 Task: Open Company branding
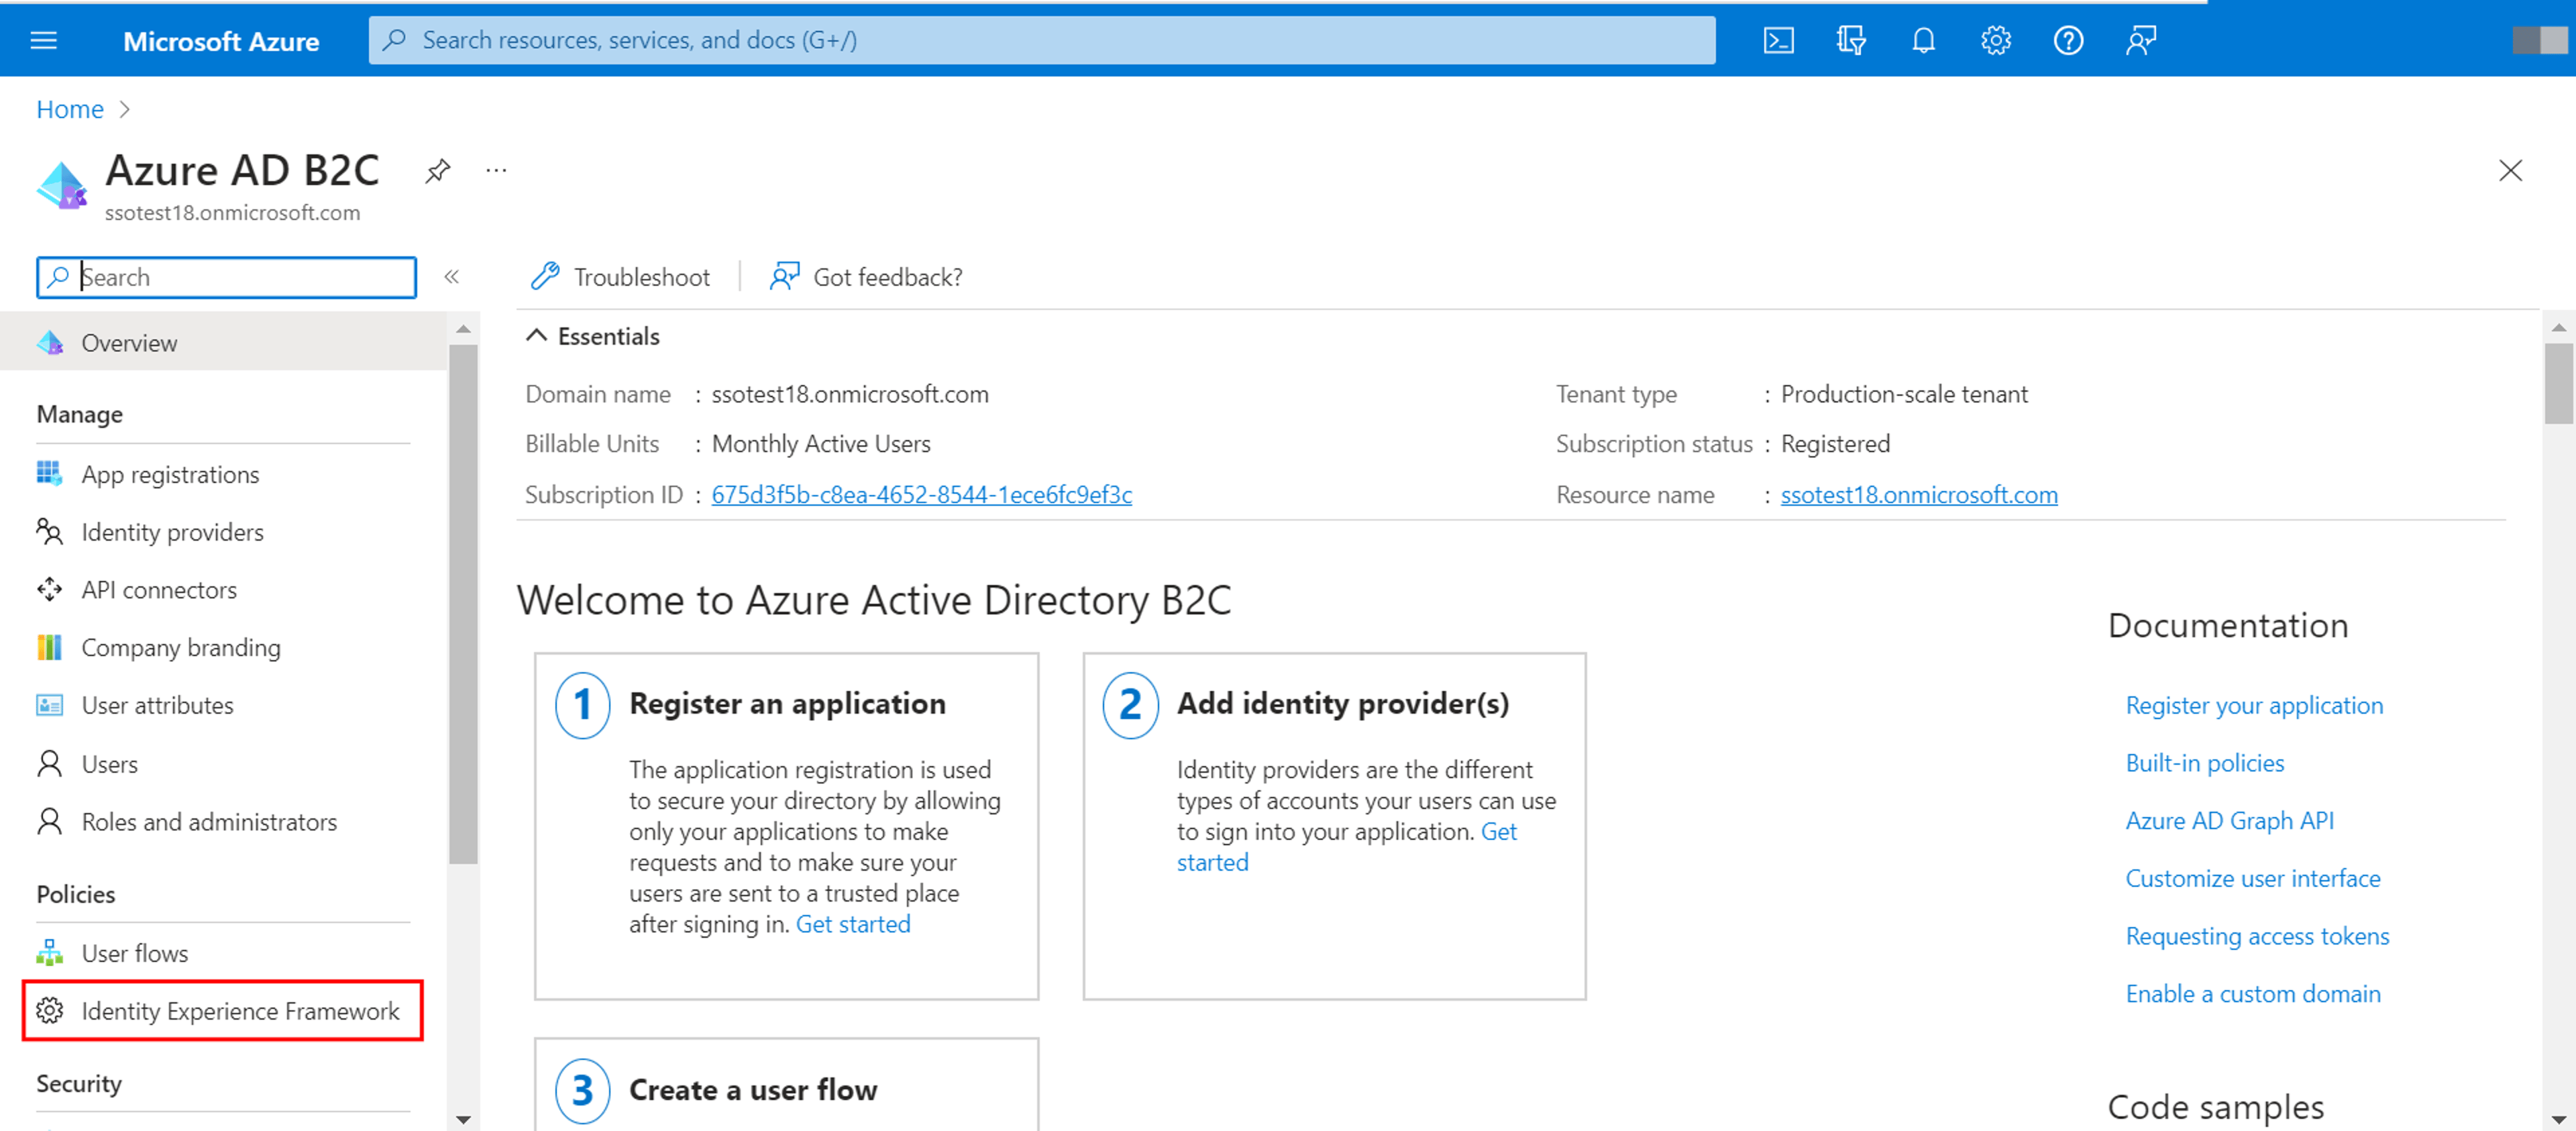181,648
